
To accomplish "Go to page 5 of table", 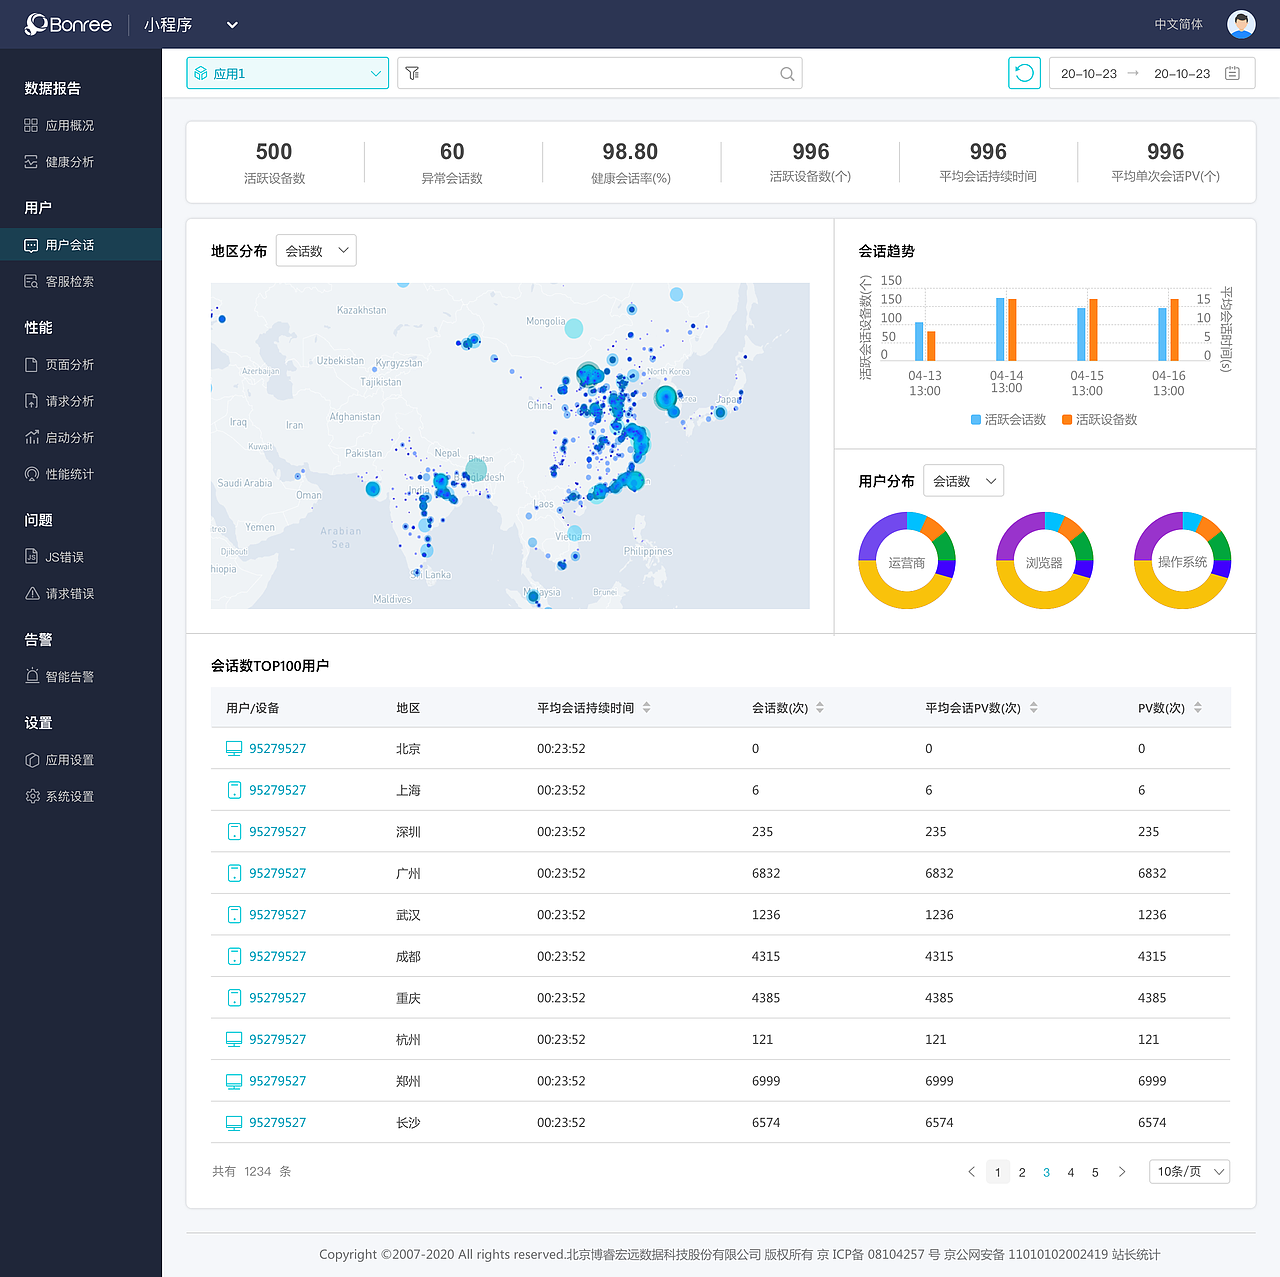I will [x=1095, y=1172].
